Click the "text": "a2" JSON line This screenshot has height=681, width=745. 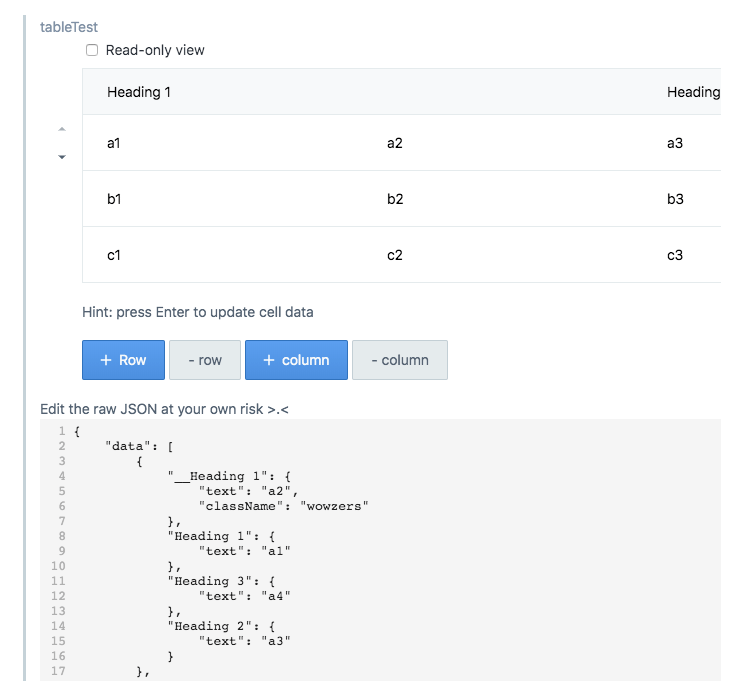tap(248, 491)
